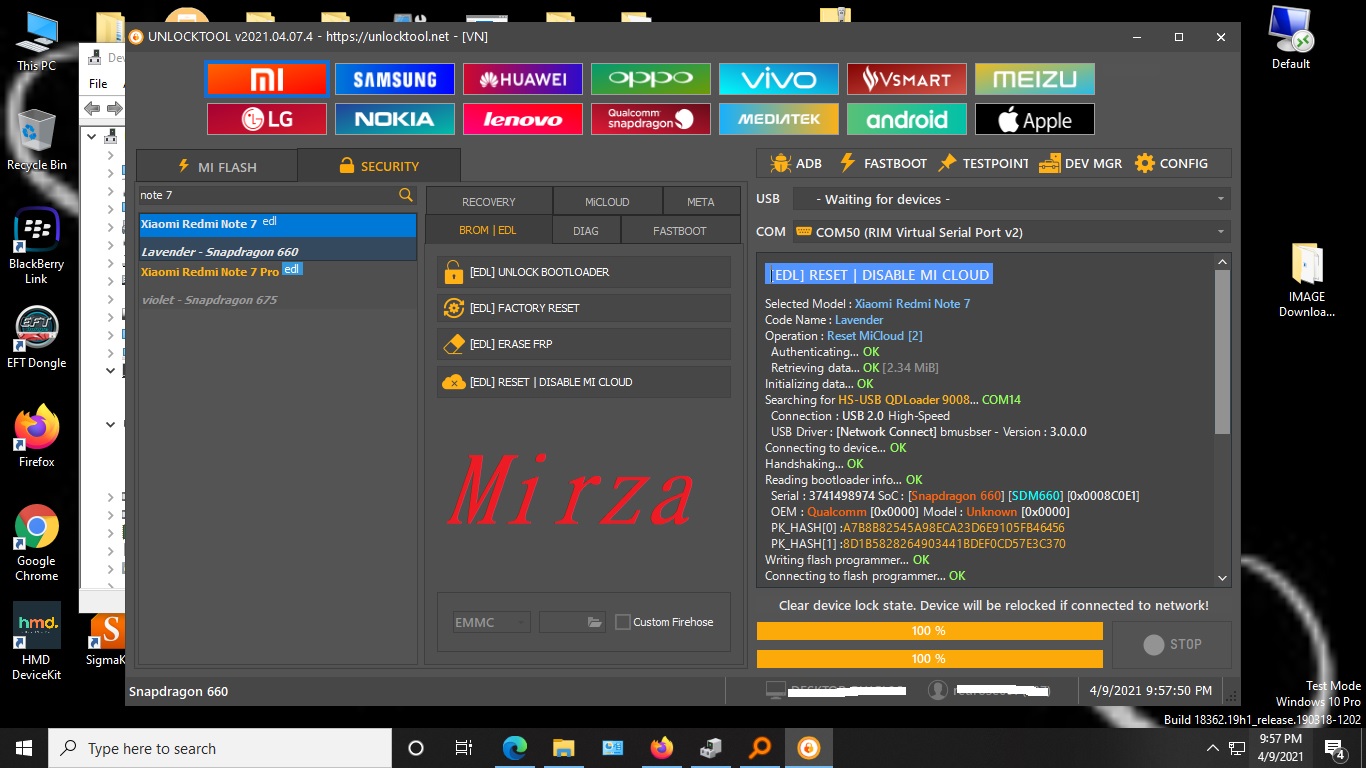Viewport: 1366px width, 768px height.
Task: Click [EDL] RESET | DISABLE MI CLOUD button
Action: click(584, 382)
